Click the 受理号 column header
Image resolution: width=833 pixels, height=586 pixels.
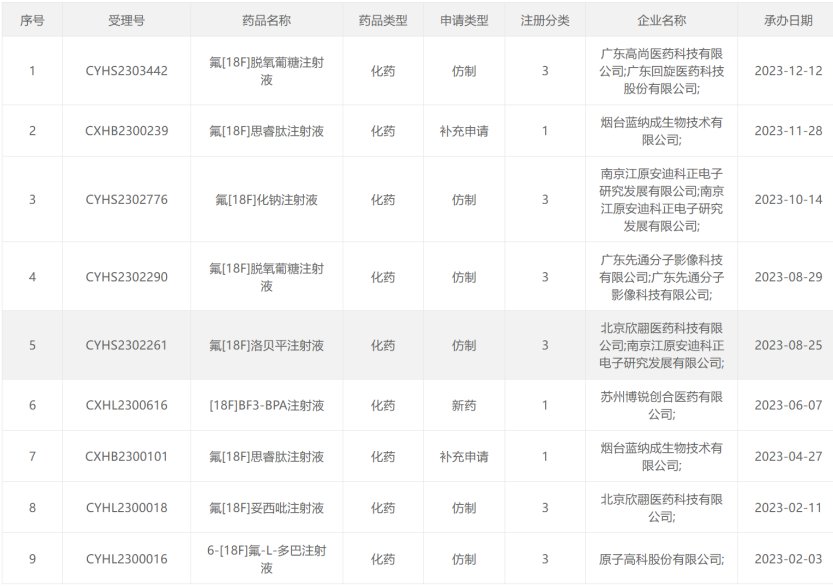126,20
